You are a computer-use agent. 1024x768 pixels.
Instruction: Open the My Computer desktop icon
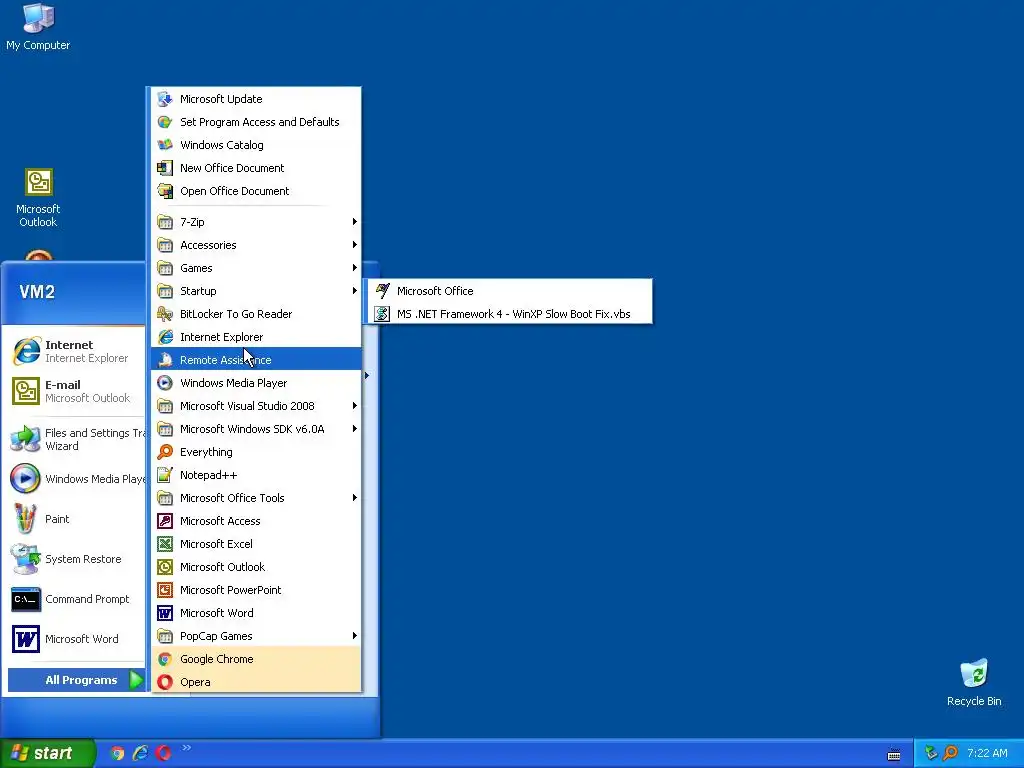point(38,27)
